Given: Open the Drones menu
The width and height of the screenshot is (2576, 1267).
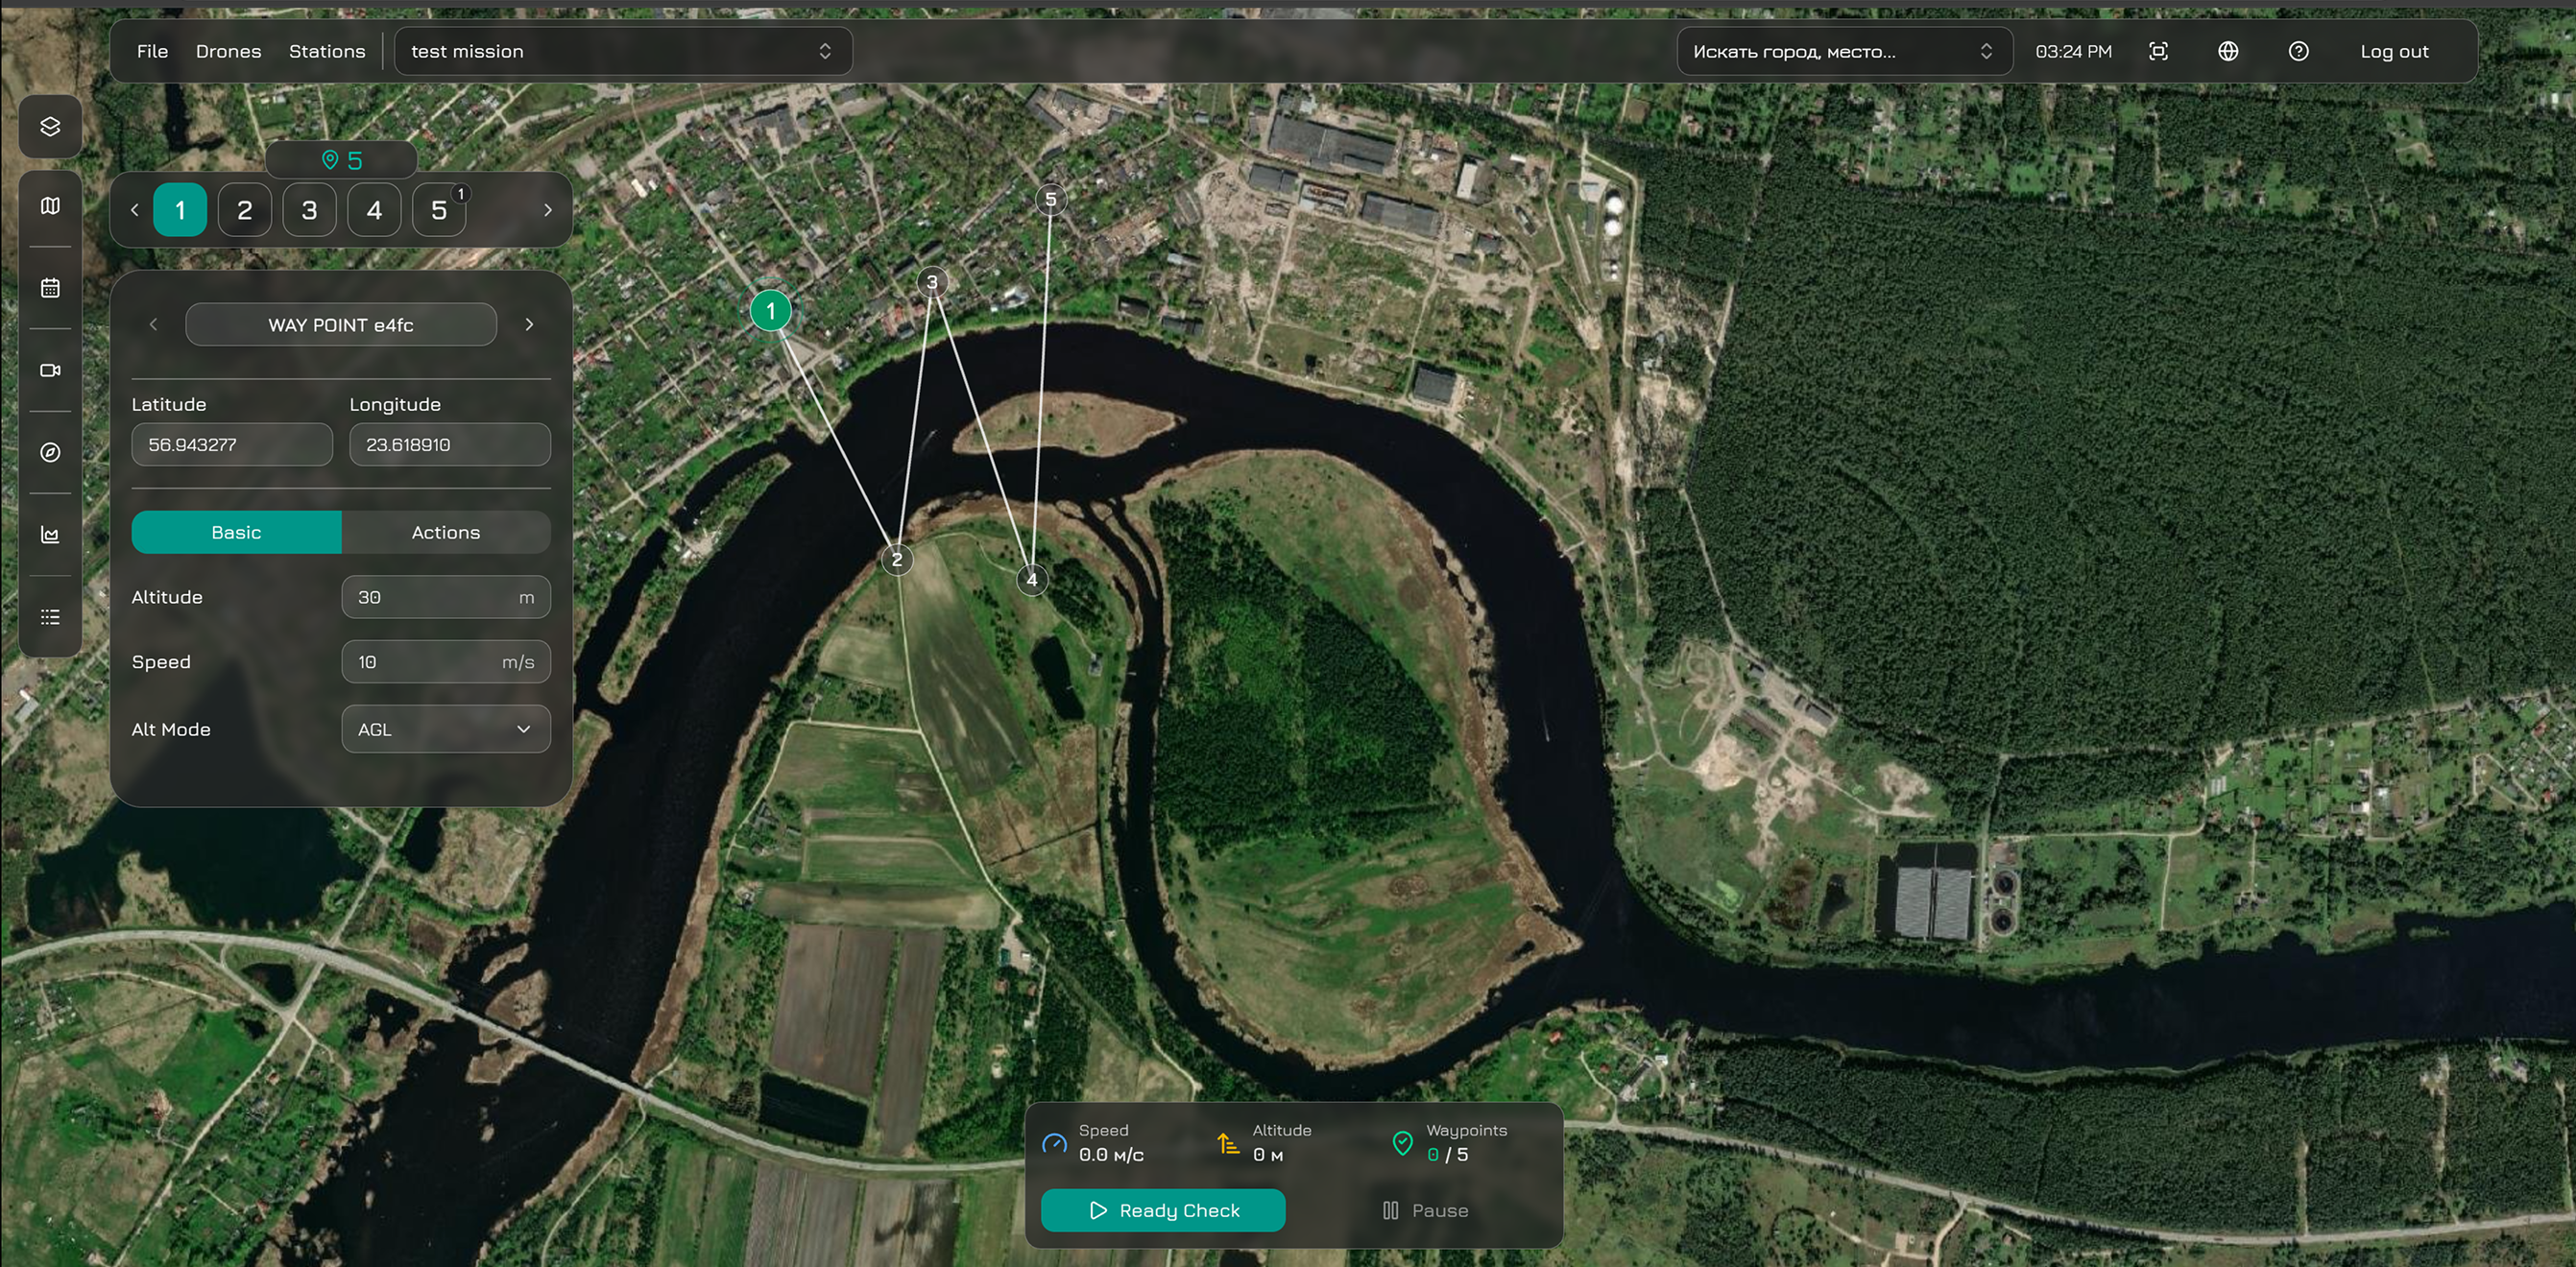Looking at the screenshot, I should tap(228, 51).
